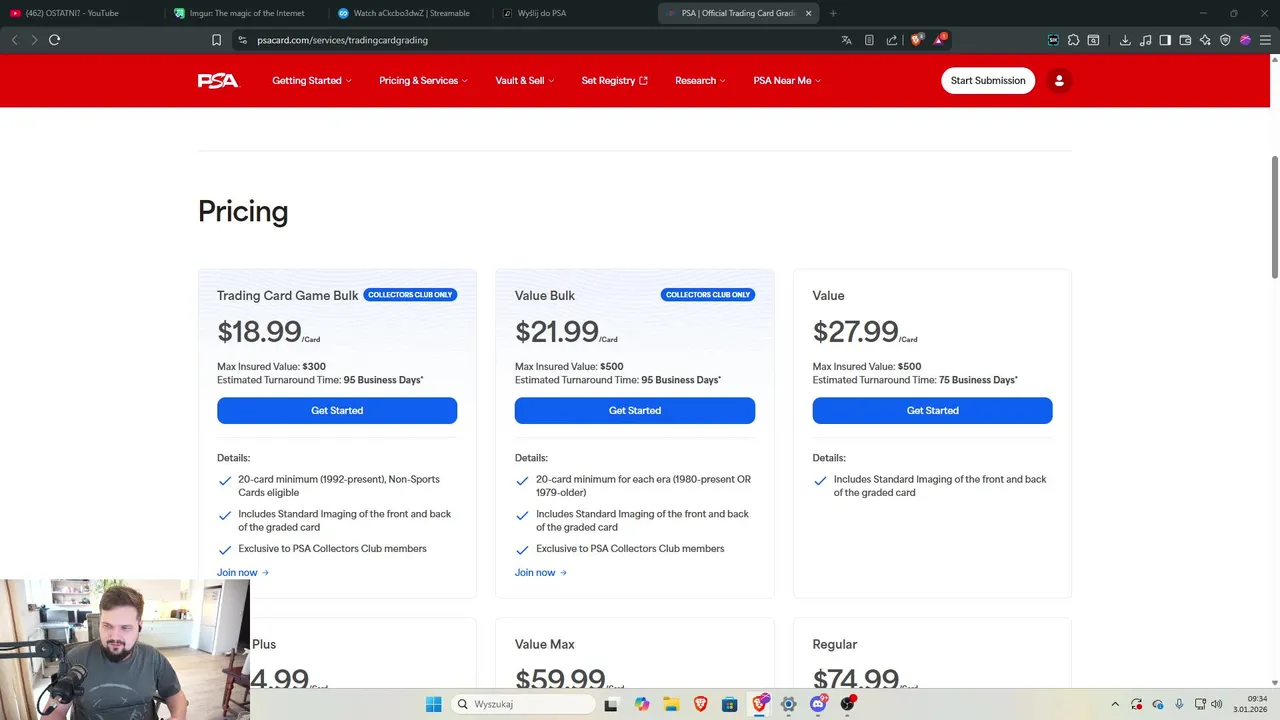This screenshot has width=1280, height=720.
Task: Click Join now under Value Bulk
Action: (541, 573)
